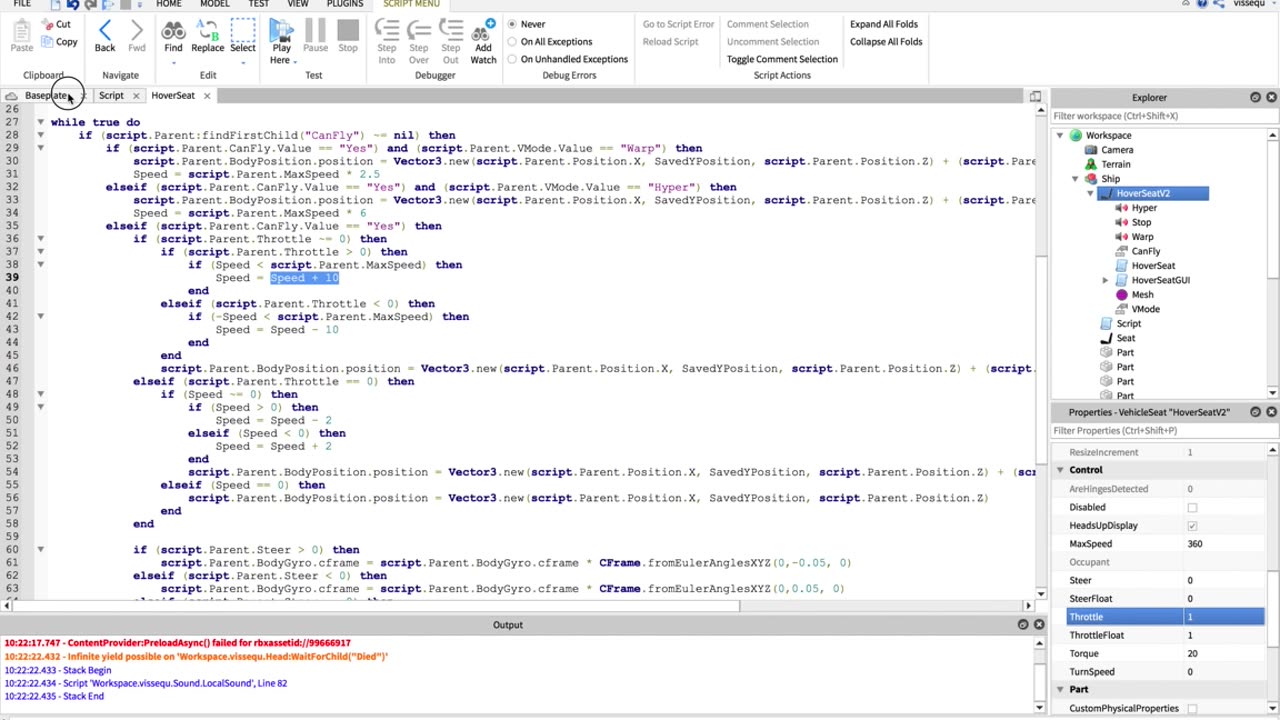Open the PLUGINS ribbon tab
The height and width of the screenshot is (720, 1280).
coord(345,4)
